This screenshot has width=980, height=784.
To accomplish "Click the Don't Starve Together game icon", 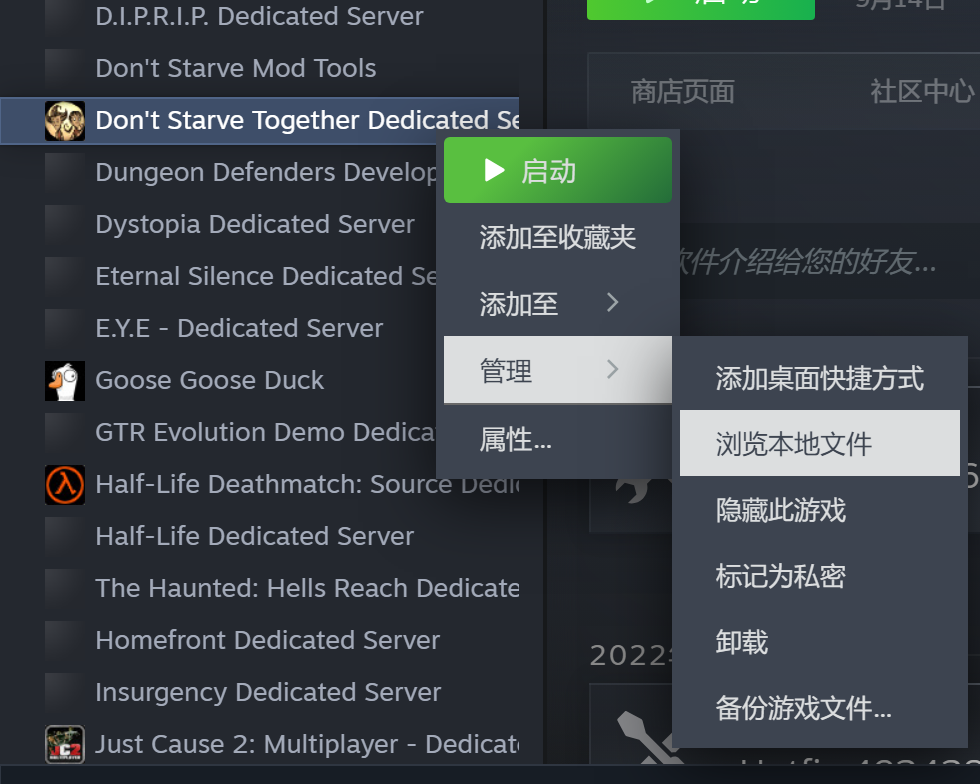I will point(65,121).
